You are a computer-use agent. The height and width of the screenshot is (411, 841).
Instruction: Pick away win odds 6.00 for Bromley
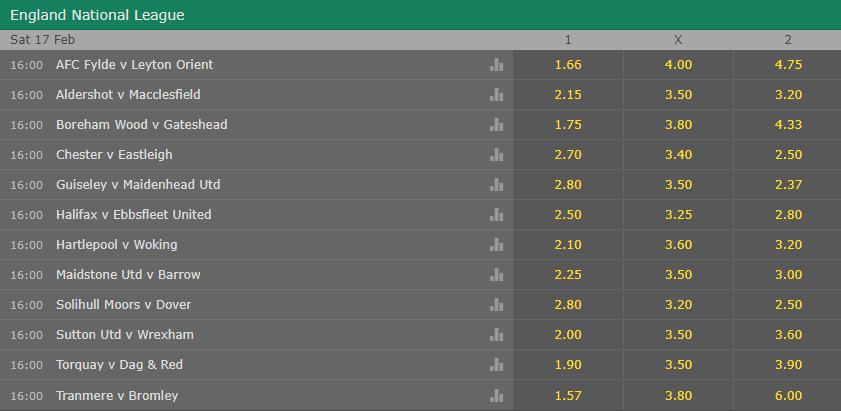(787, 396)
